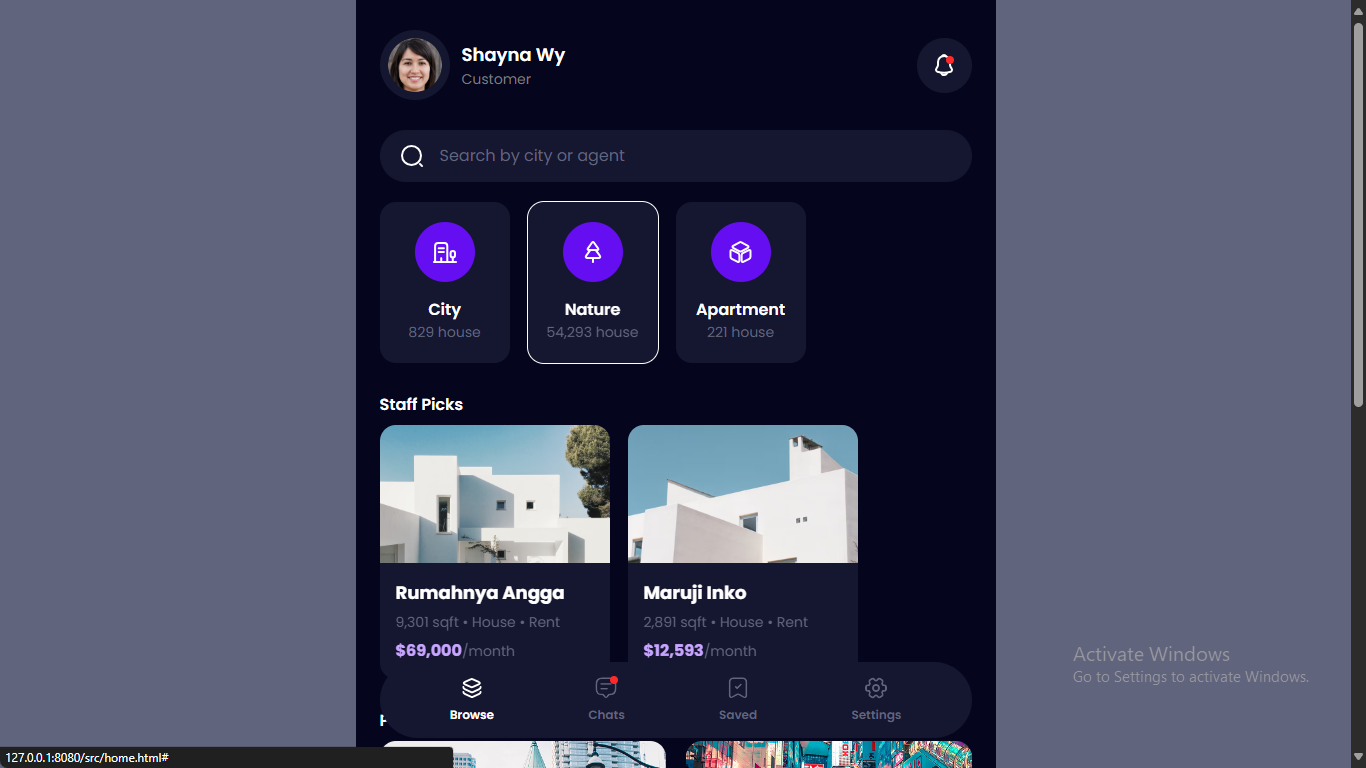Click the Rumahnya Angga listing title
This screenshot has width=1366, height=768.
[x=480, y=593]
